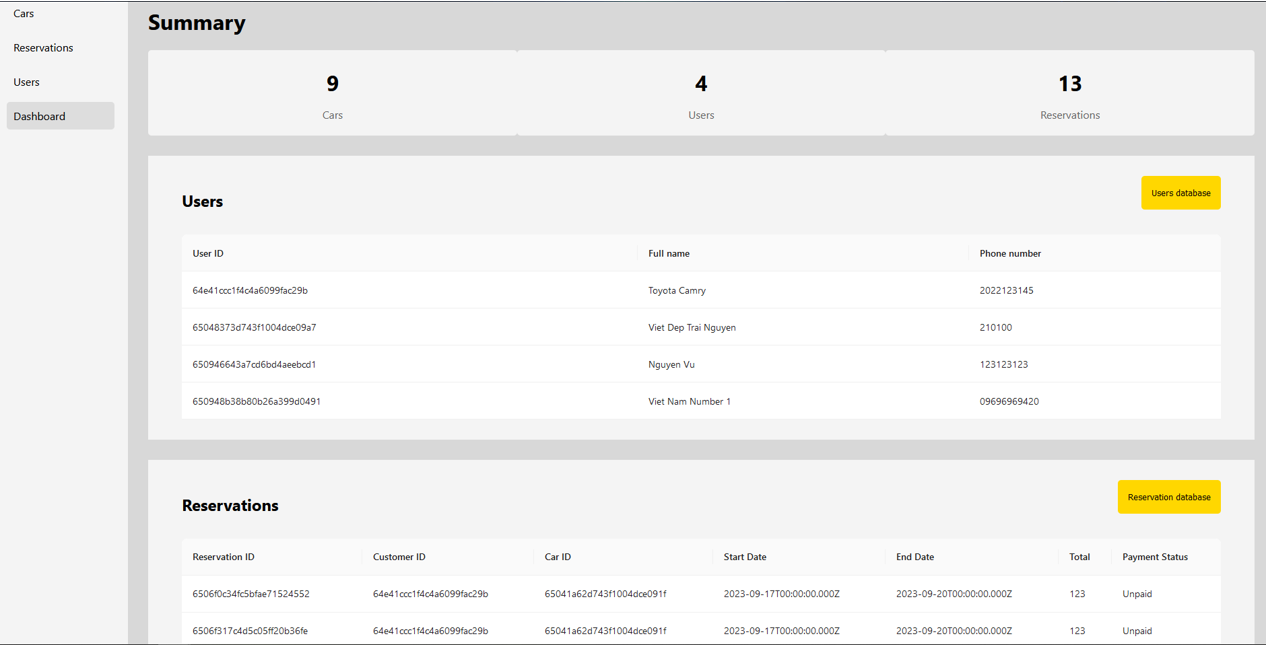Image resolution: width=1266 pixels, height=645 pixels.
Task: Click the name Viet Dep Trai Nguyen
Action: (x=692, y=328)
